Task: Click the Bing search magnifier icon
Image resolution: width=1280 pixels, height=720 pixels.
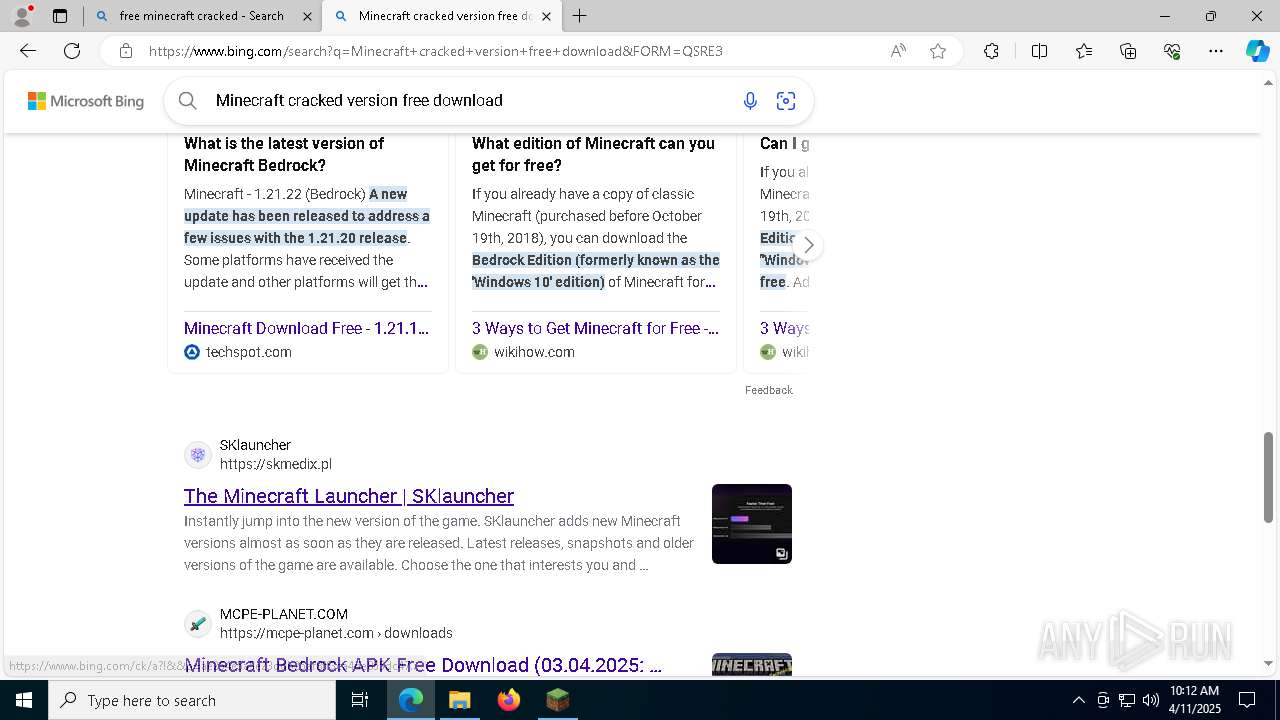Action: tap(187, 101)
